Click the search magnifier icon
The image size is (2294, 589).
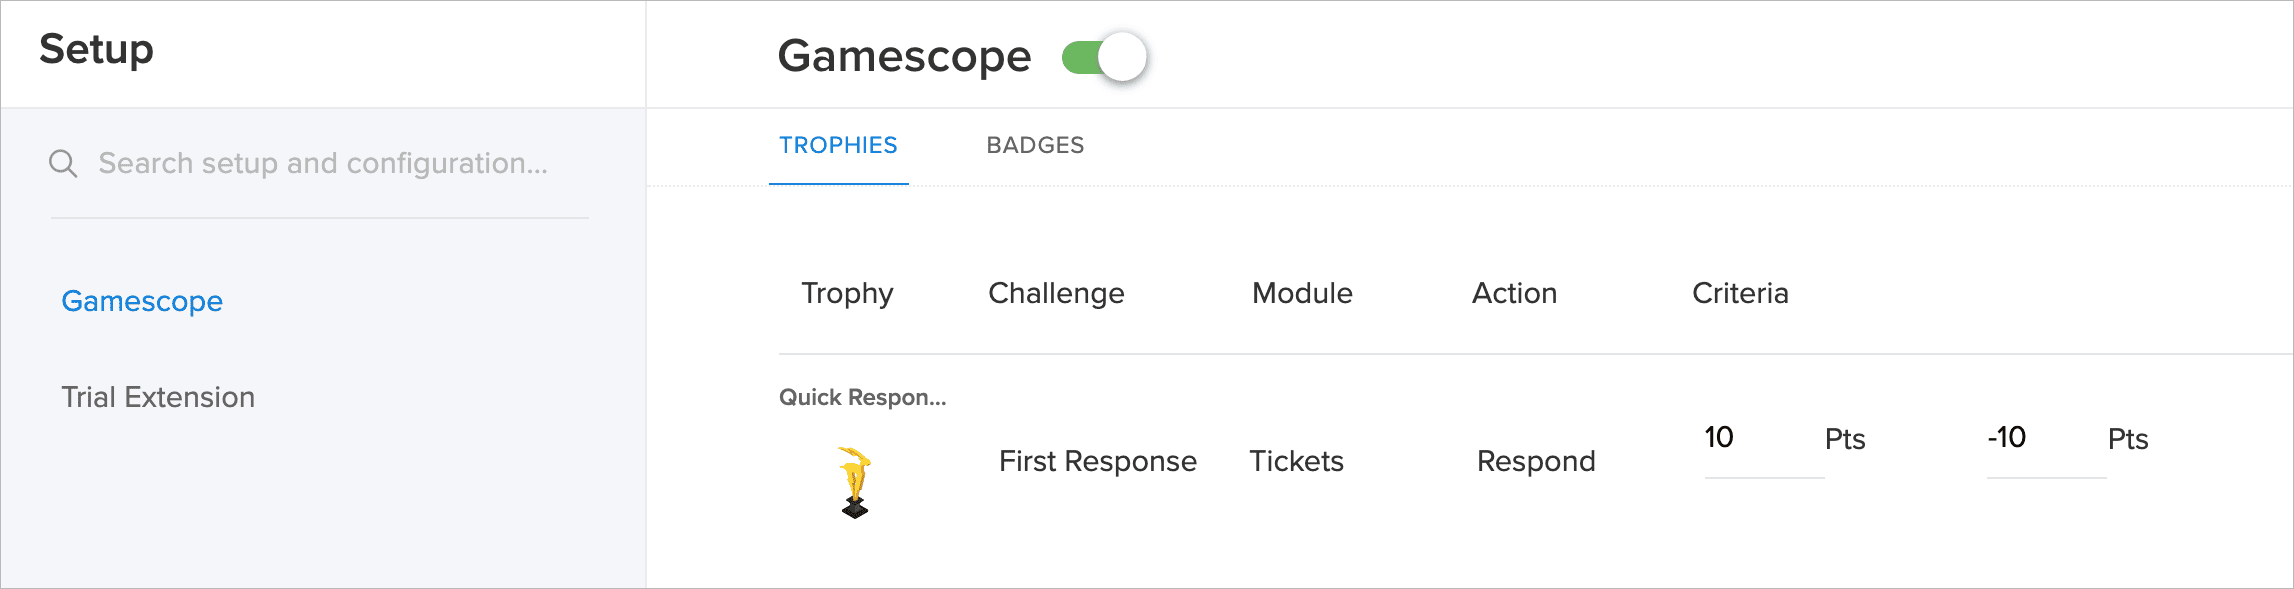coord(63,163)
